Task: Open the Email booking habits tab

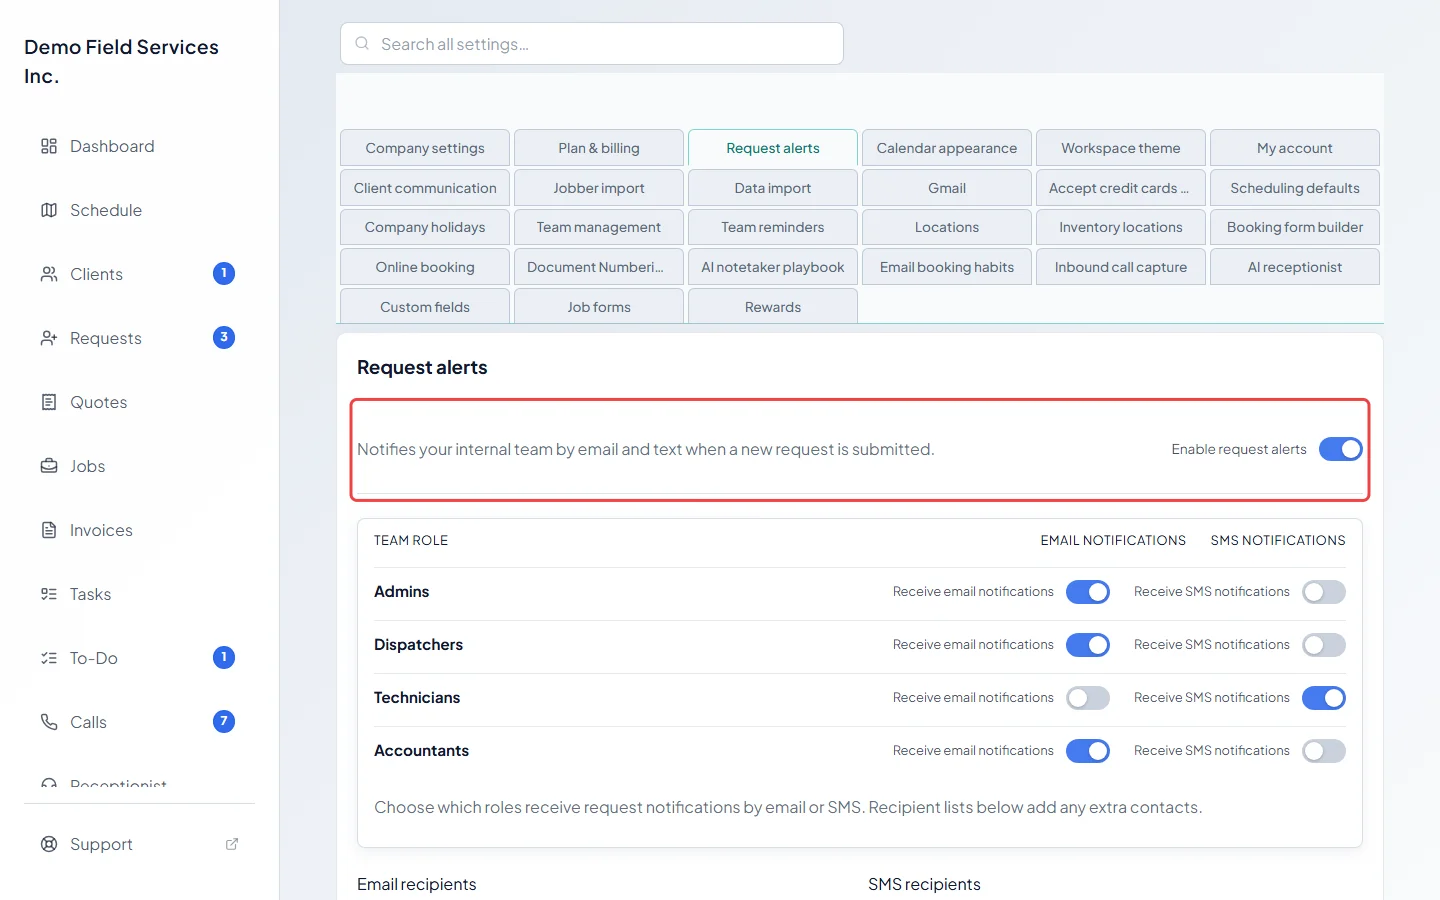Action: coord(947,267)
